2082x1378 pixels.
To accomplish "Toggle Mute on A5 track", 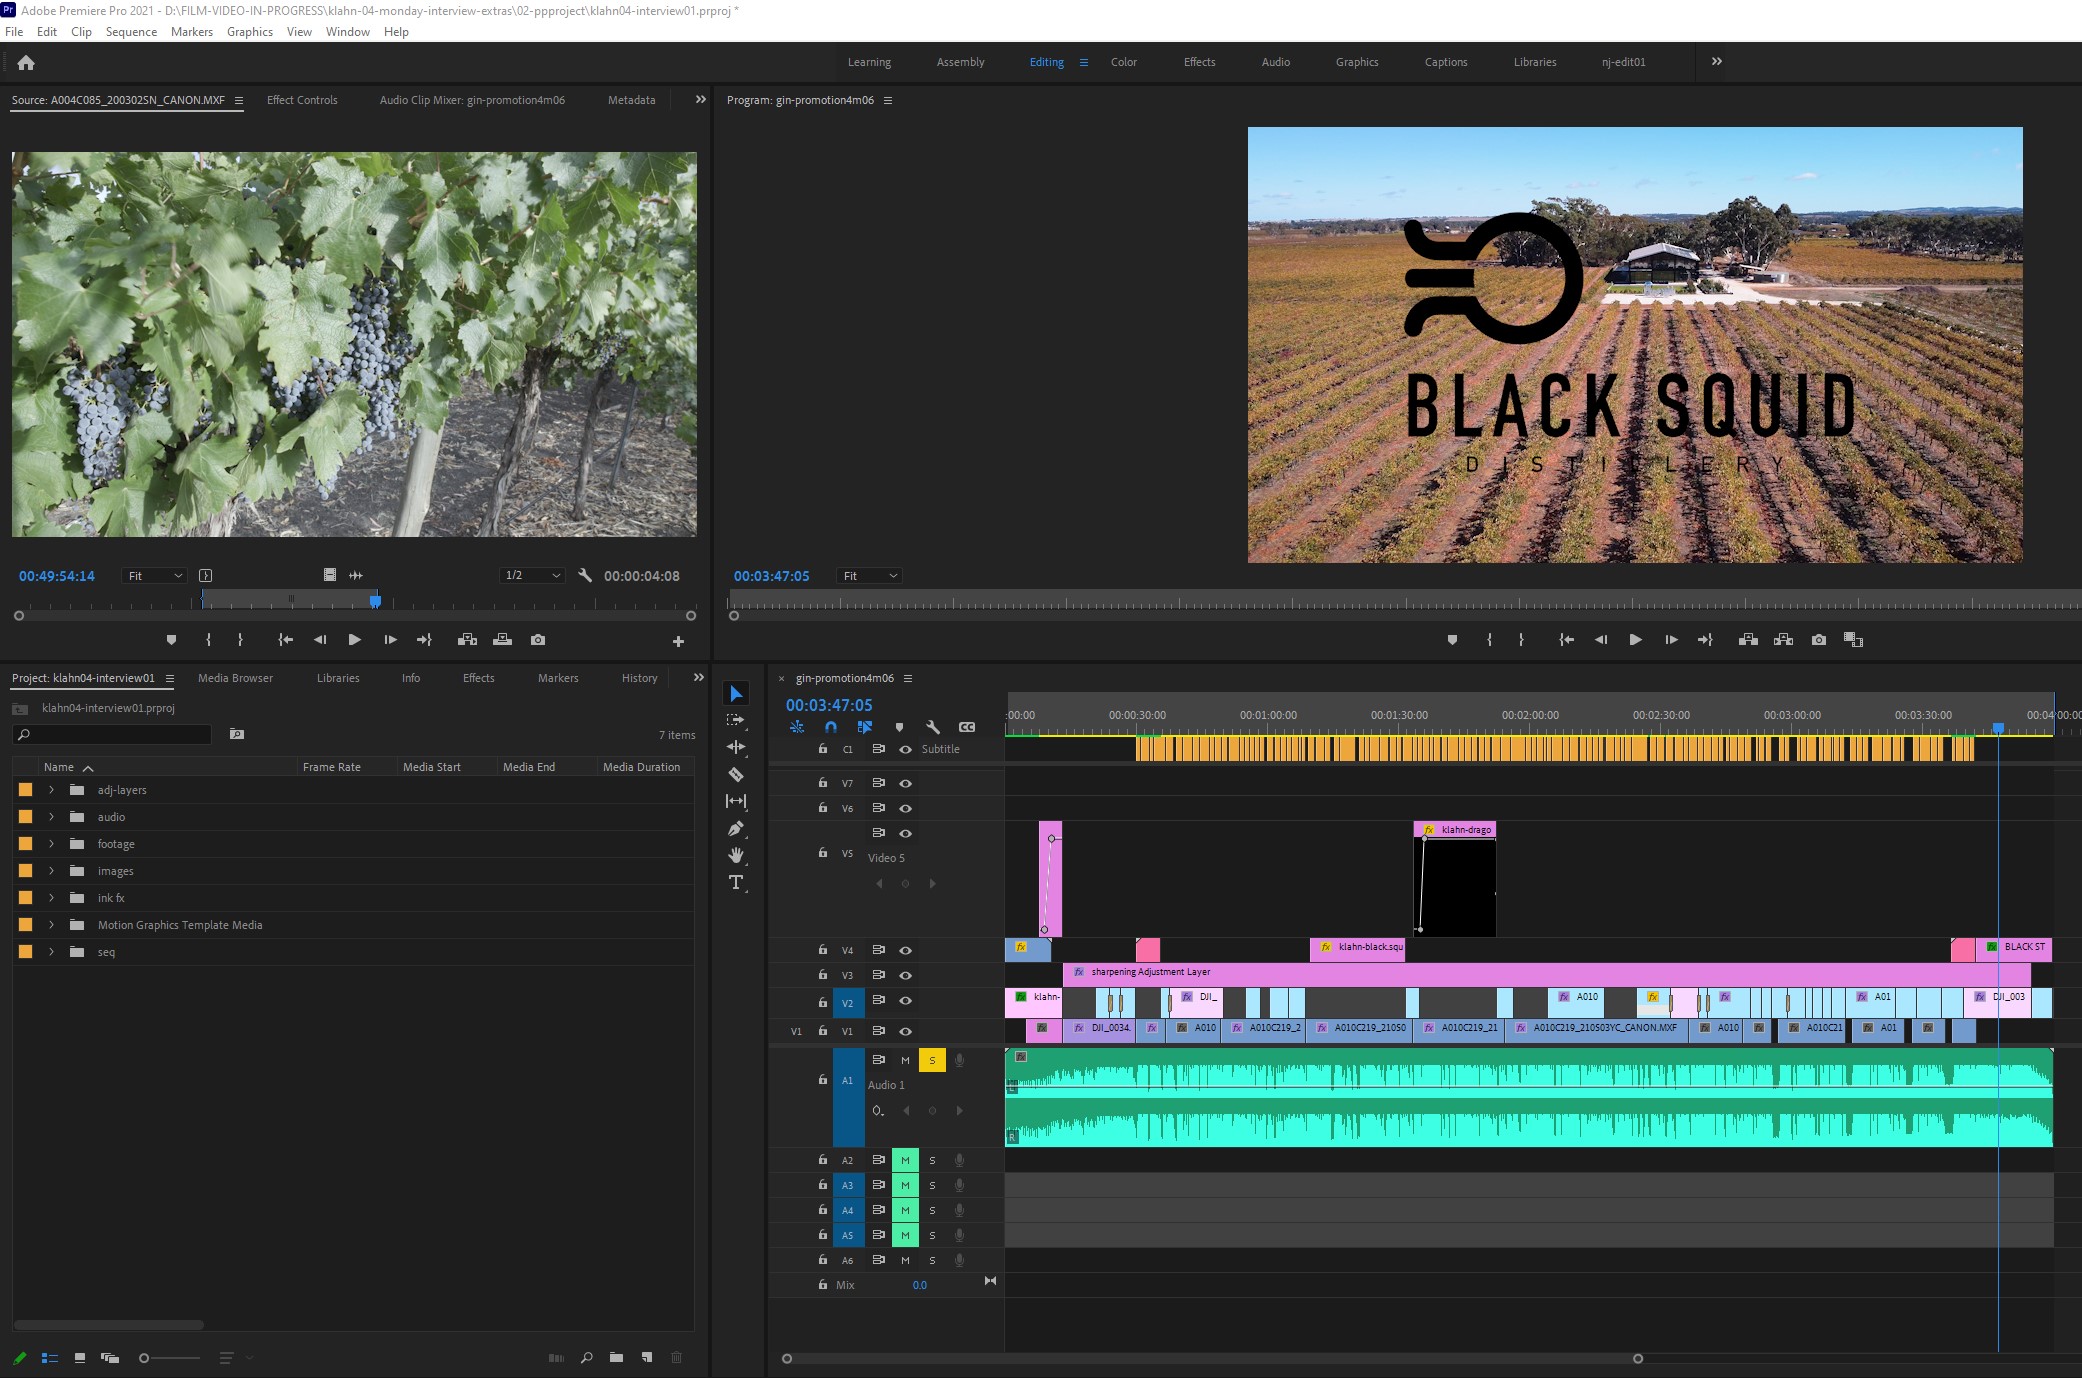I will (905, 1235).
